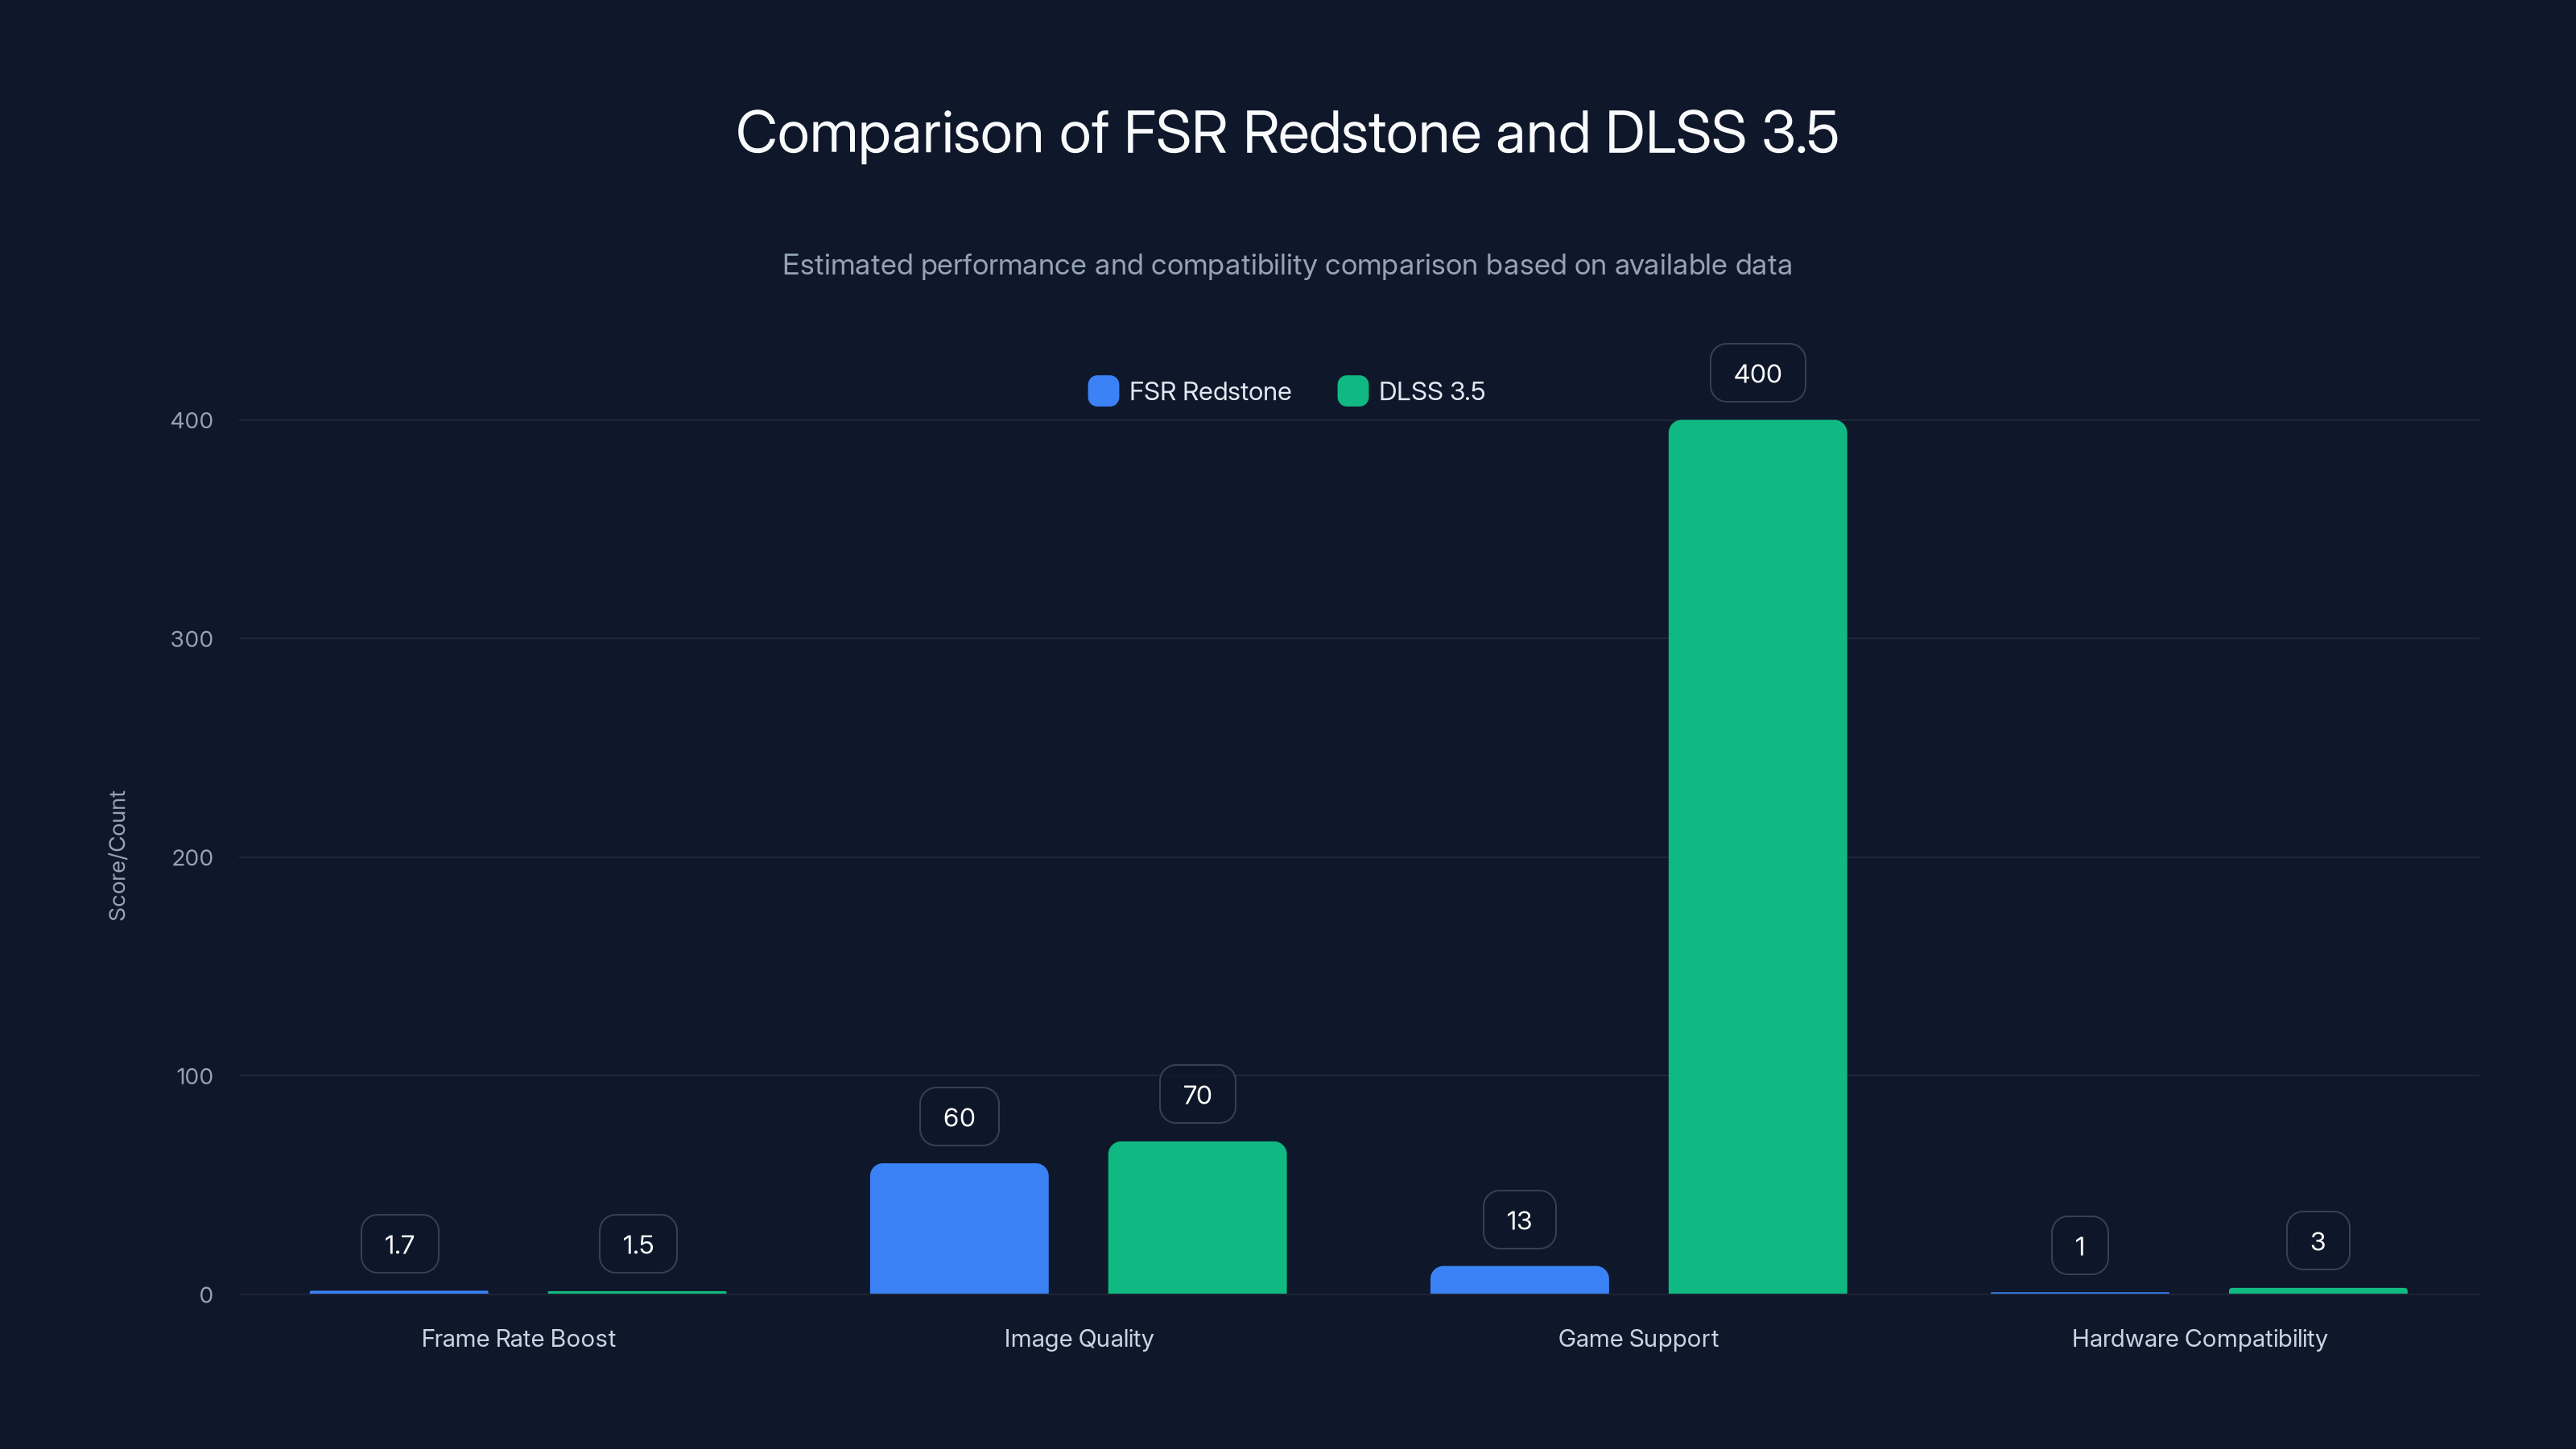Select the green Image Quality bar

(x=1197, y=1215)
